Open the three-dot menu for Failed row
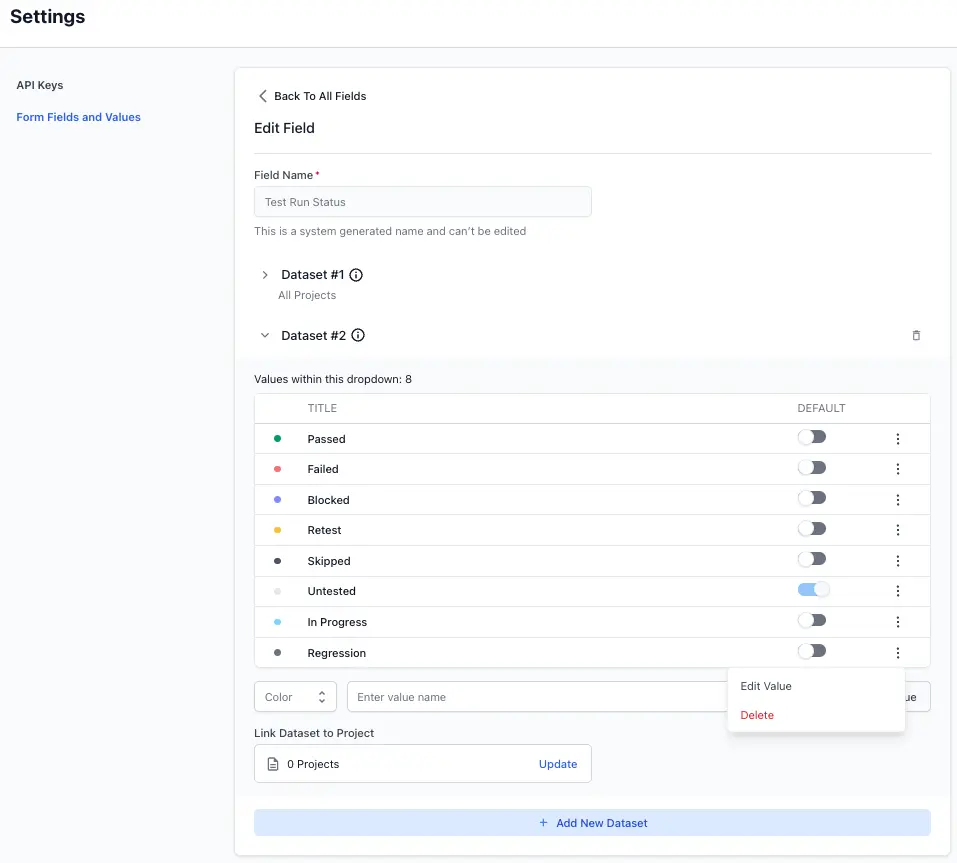957x863 pixels. [898, 469]
